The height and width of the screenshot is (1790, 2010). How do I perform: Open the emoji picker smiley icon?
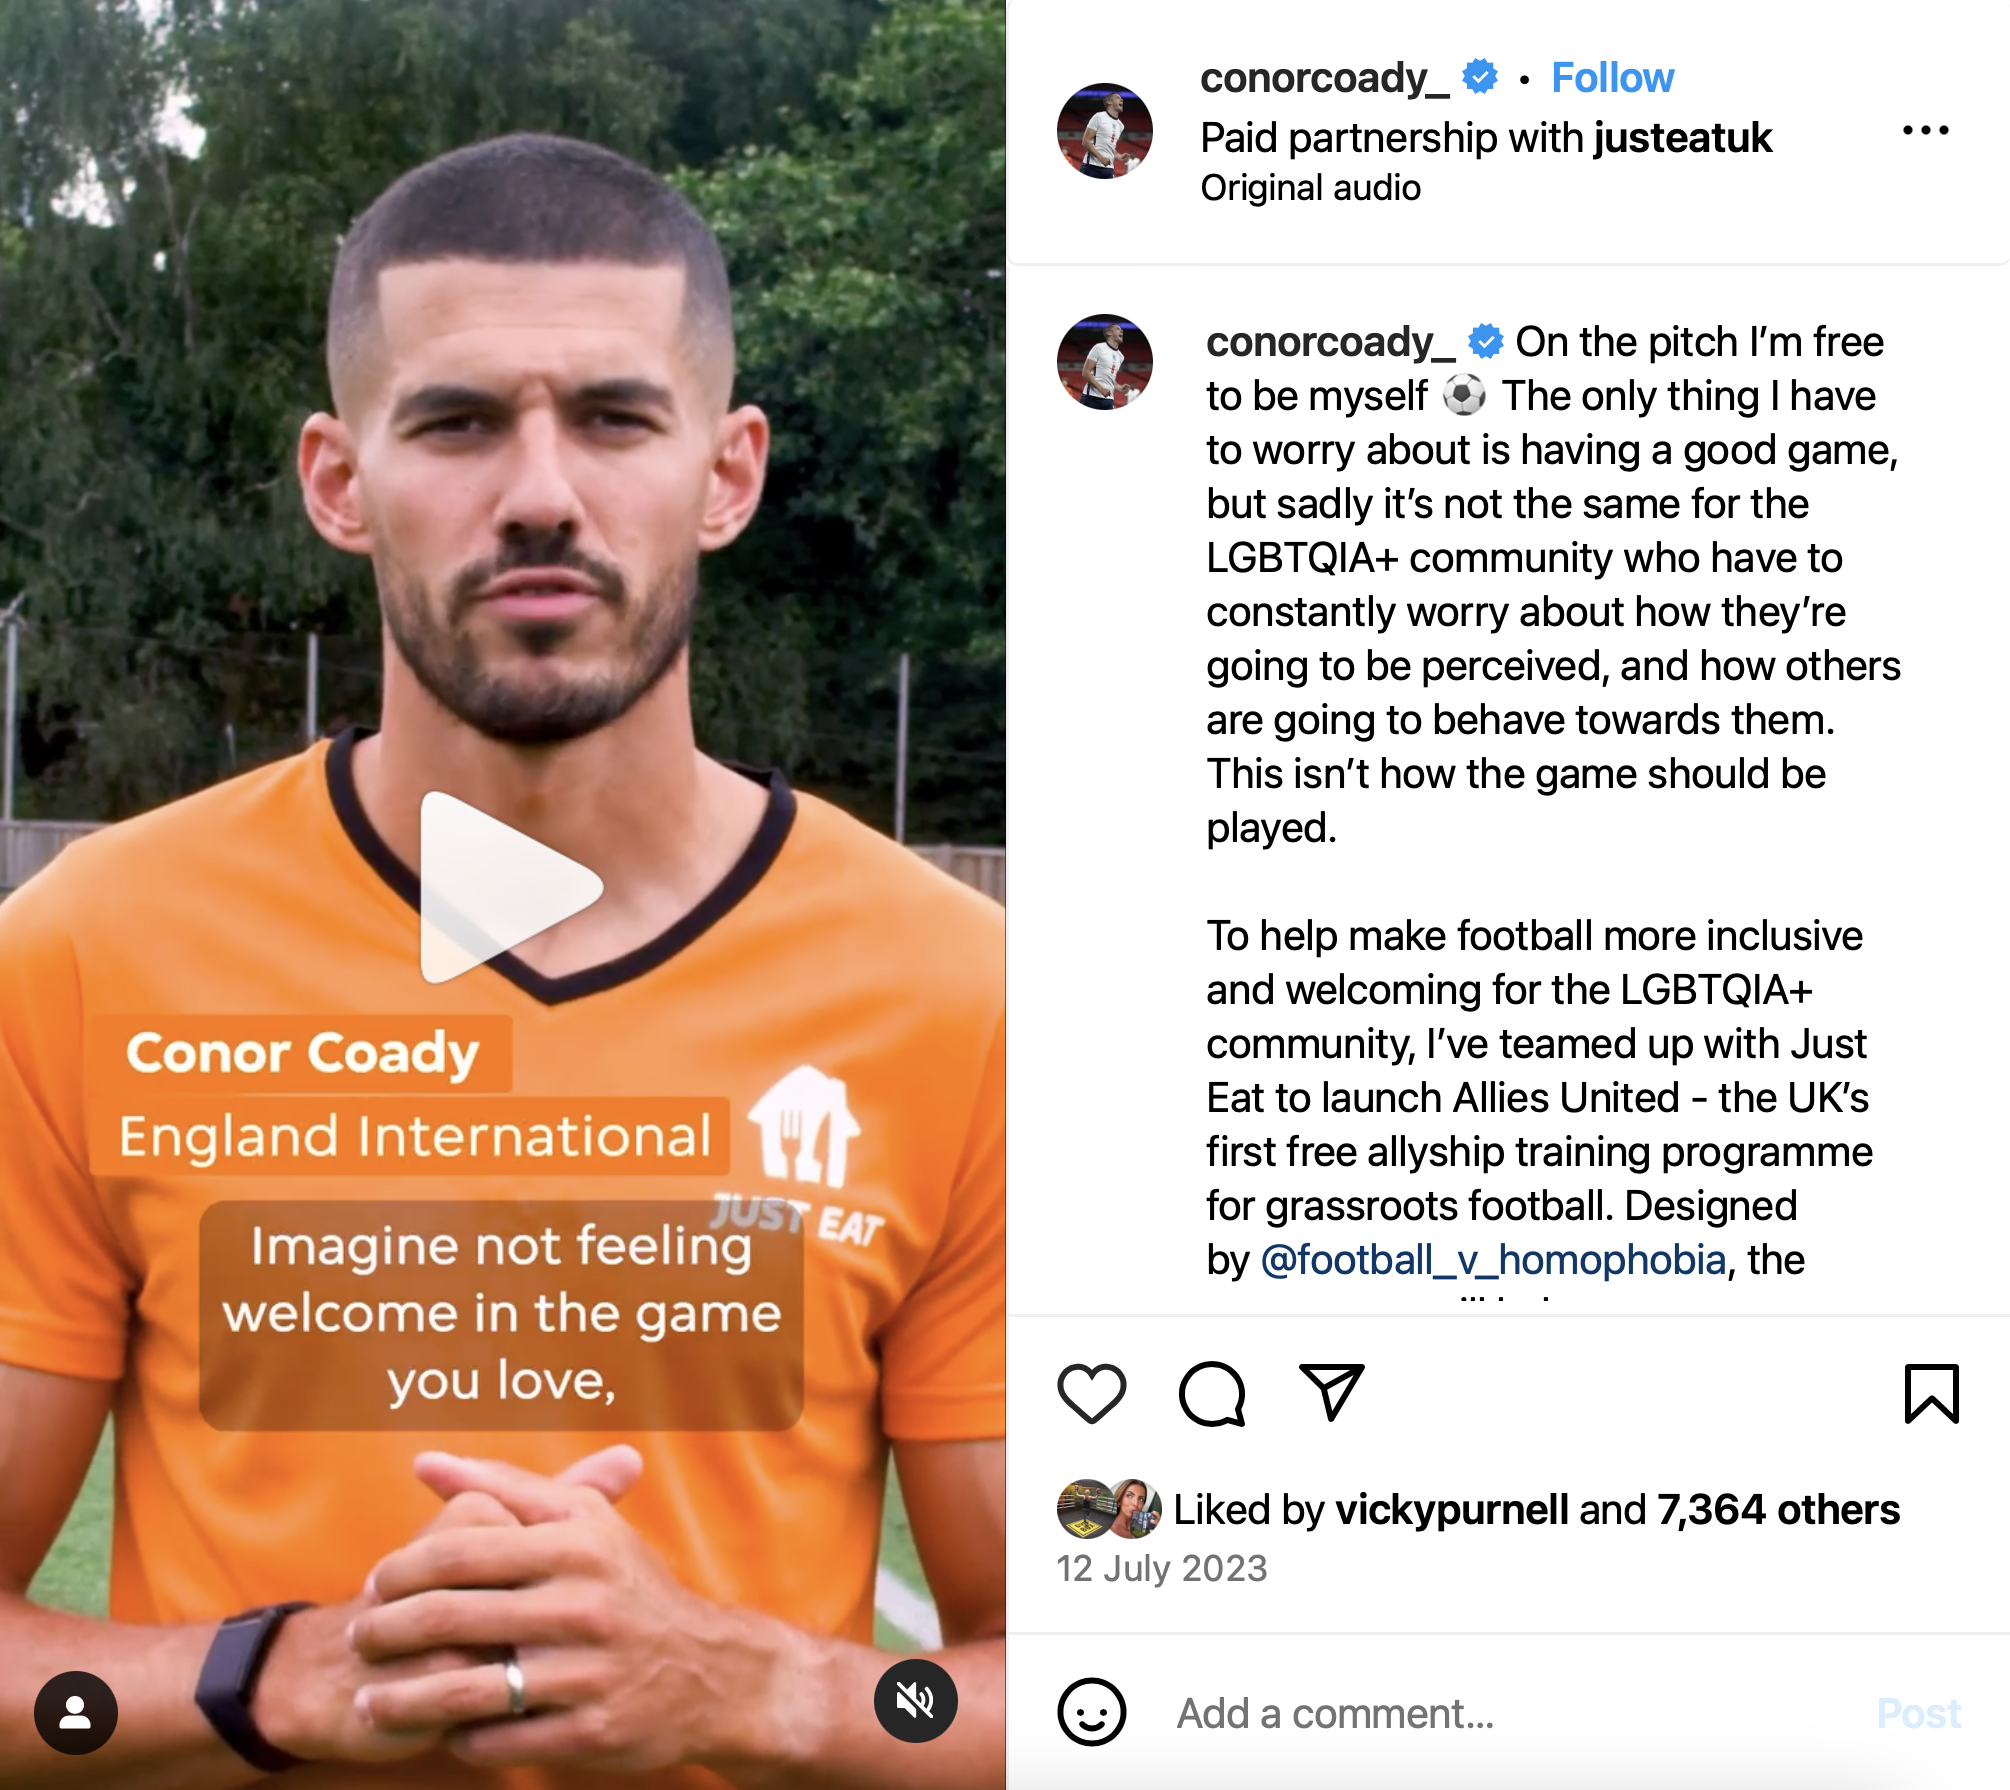1091,1712
